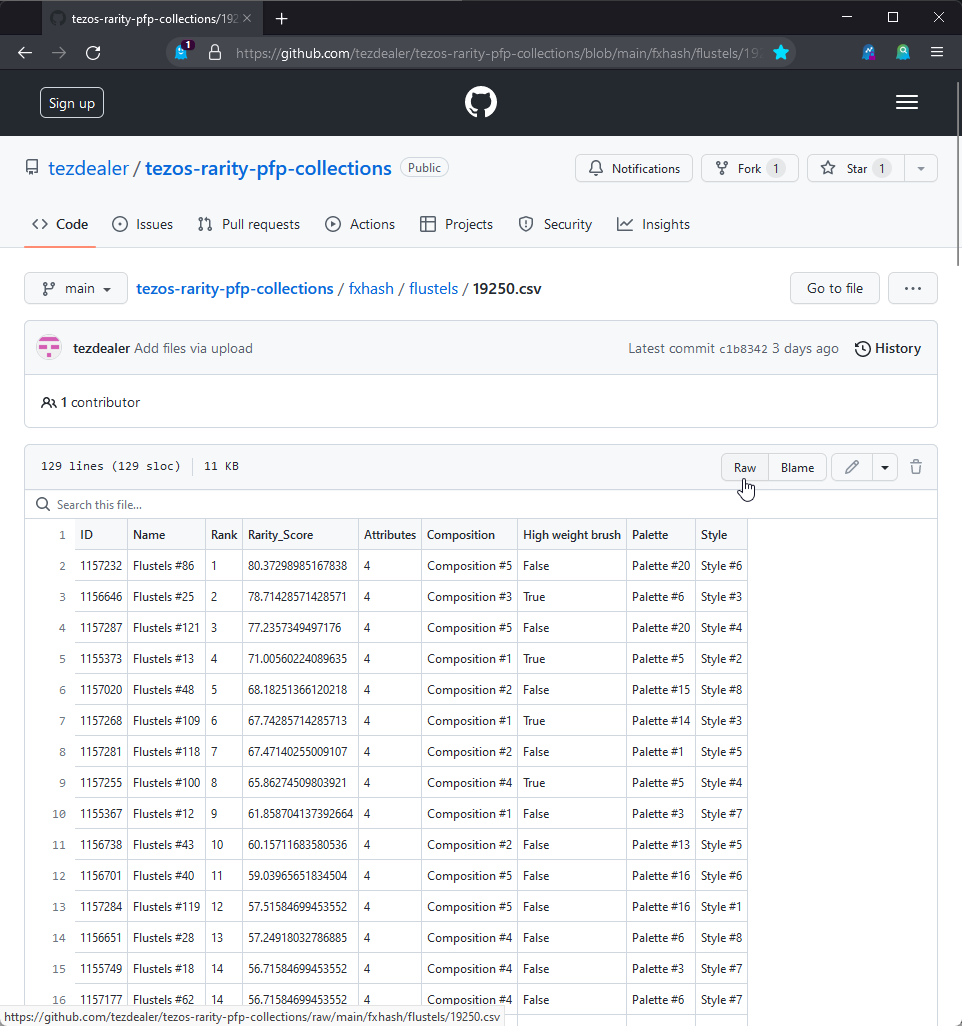Screen dimensions: 962x1026
Task: Click the Raw button
Action: tap(745, 467)
